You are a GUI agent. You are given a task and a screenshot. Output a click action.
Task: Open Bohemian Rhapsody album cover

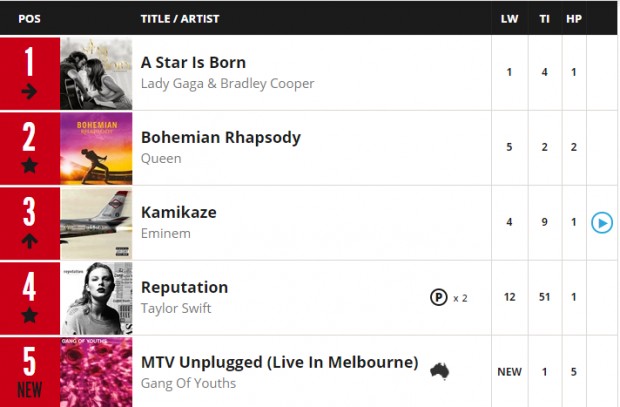click(x=96, y=148)
